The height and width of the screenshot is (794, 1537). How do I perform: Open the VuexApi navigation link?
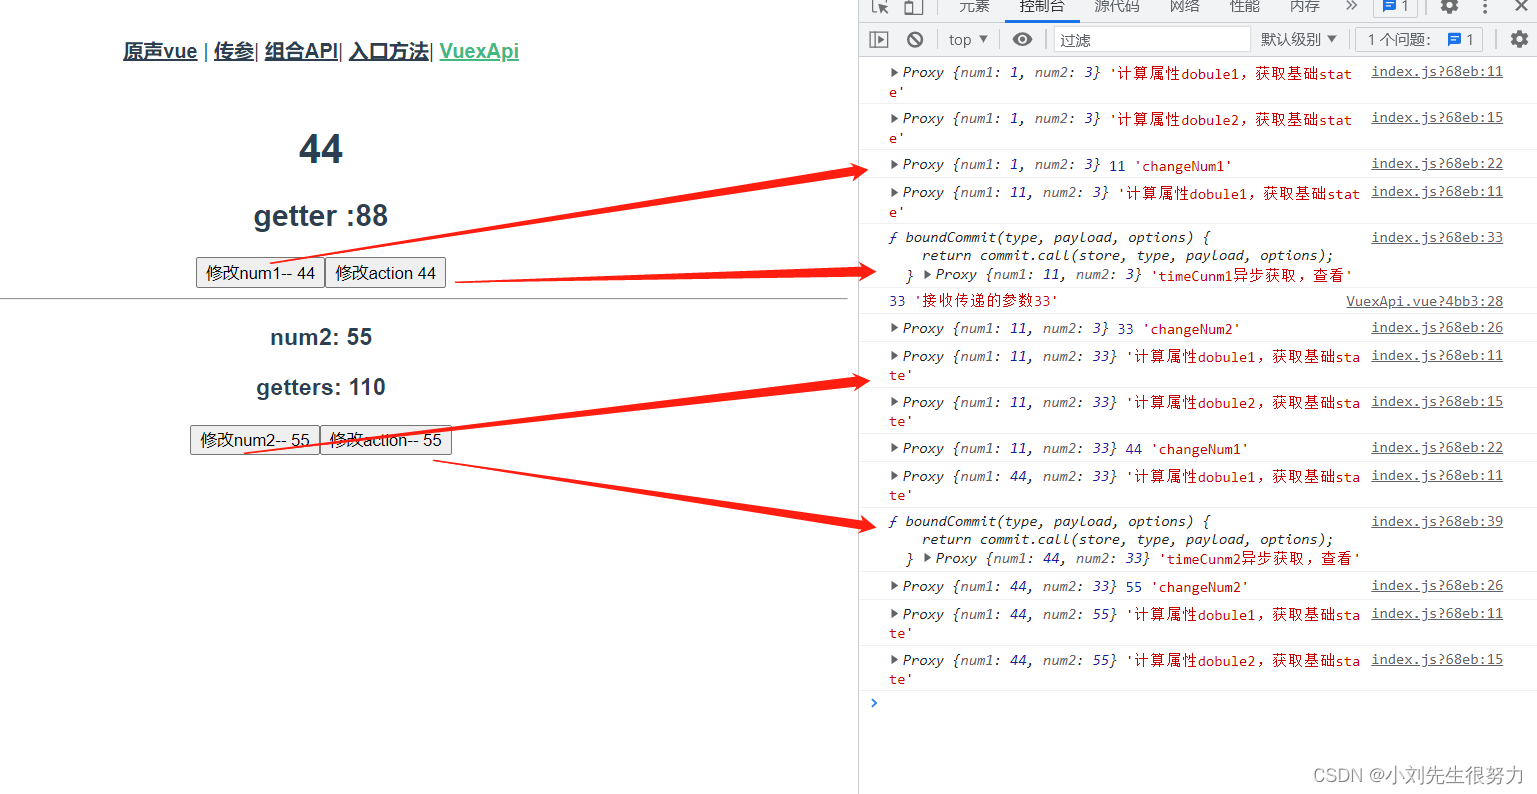coord(479,51)
